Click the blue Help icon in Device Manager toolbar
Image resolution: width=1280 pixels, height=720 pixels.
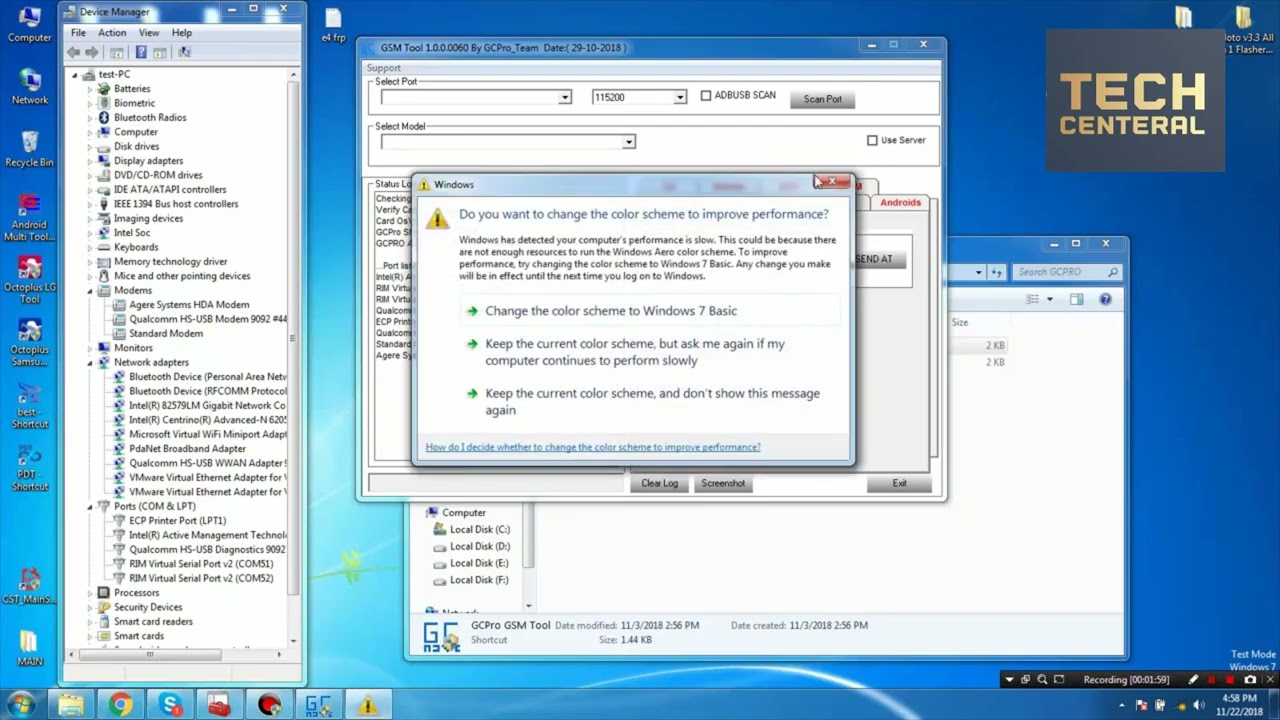pos(141,52)
